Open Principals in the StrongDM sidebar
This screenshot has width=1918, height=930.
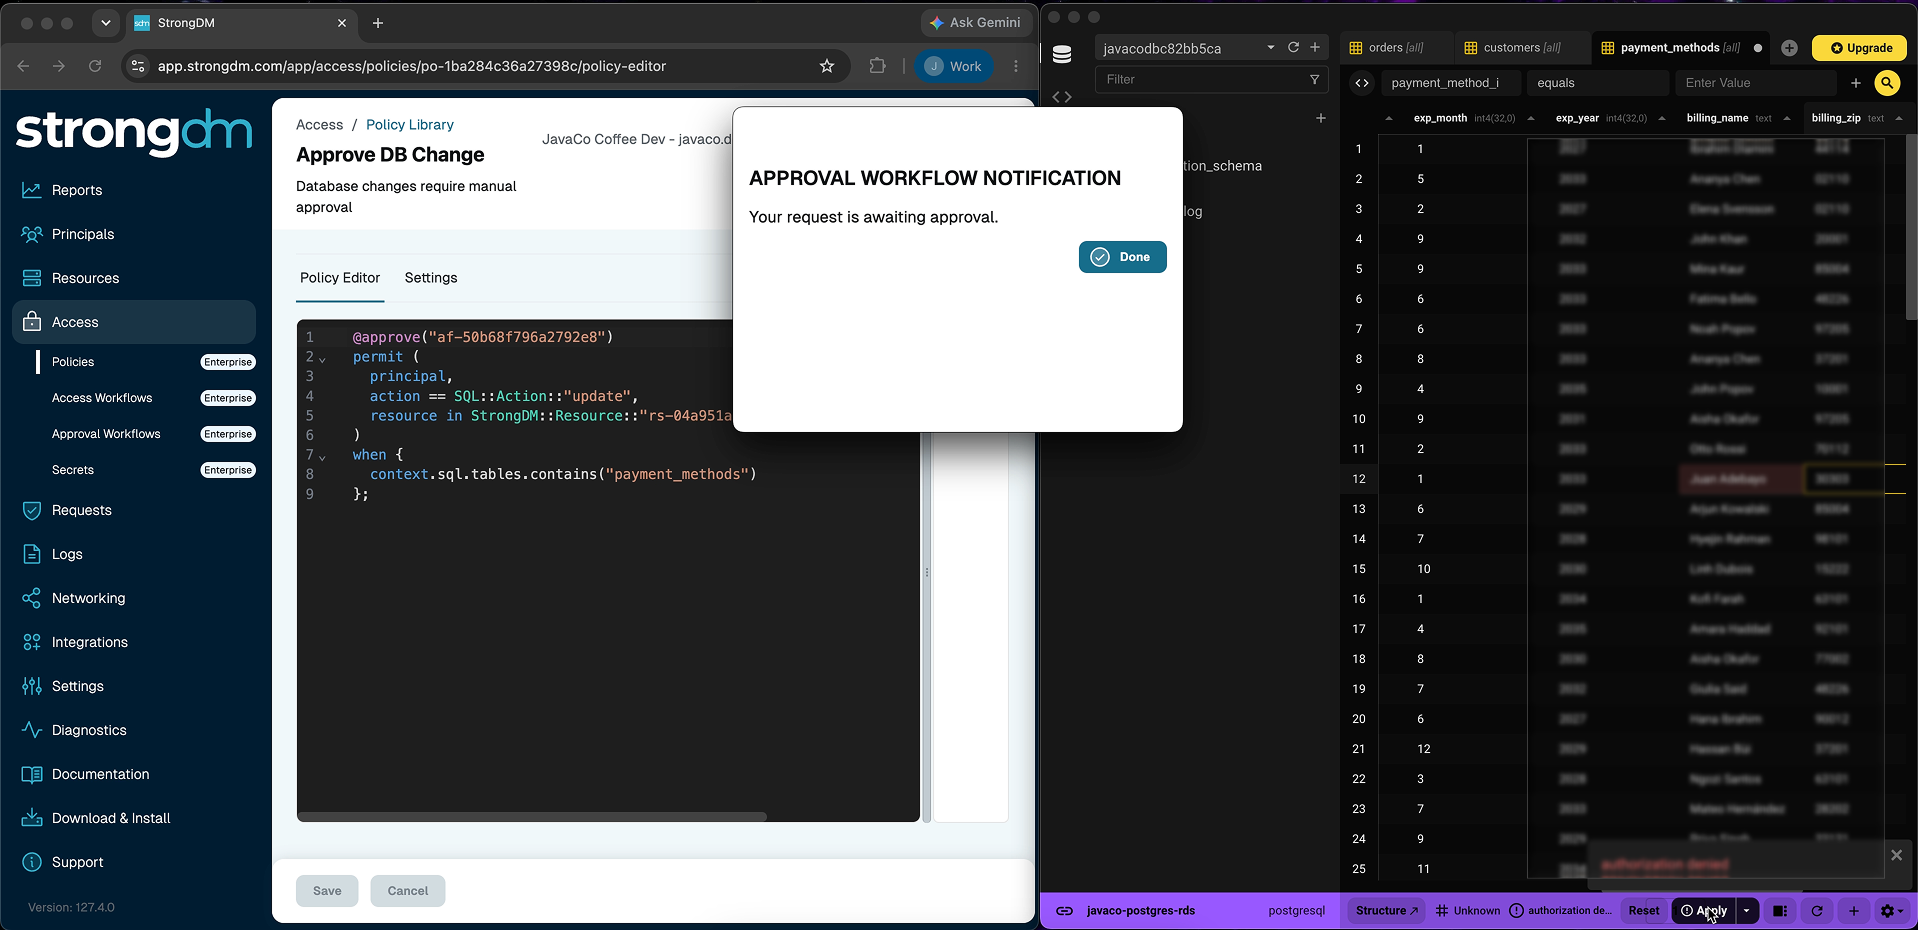(83, 234)
